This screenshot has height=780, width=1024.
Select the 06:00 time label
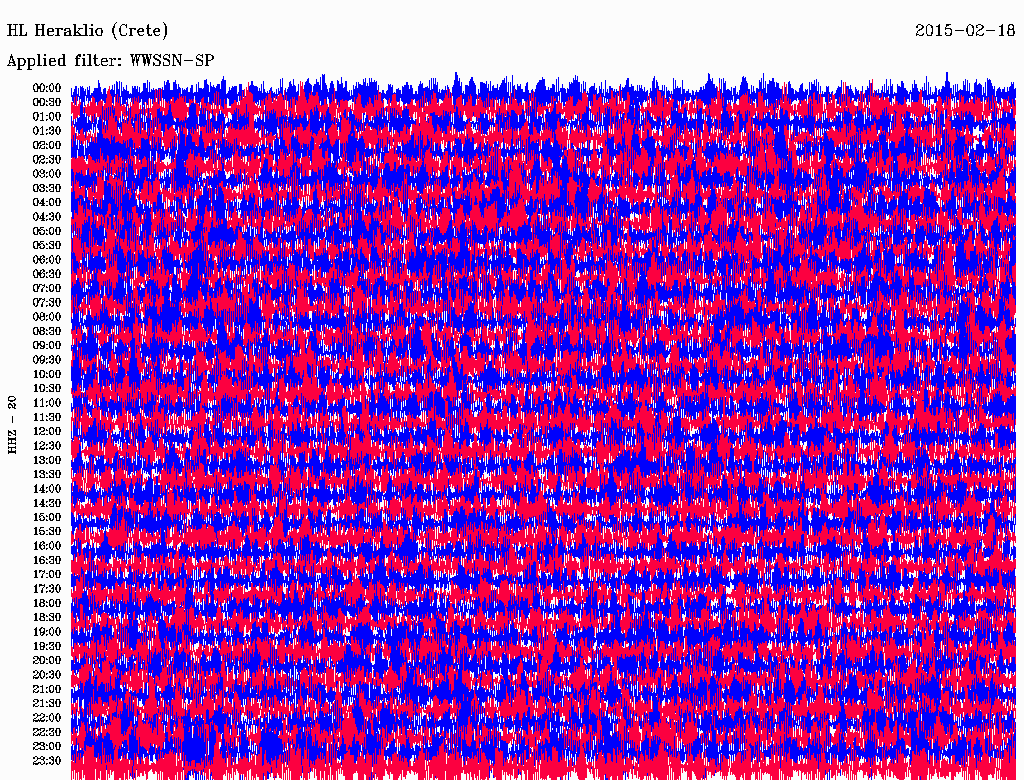(x=46, y=260)
